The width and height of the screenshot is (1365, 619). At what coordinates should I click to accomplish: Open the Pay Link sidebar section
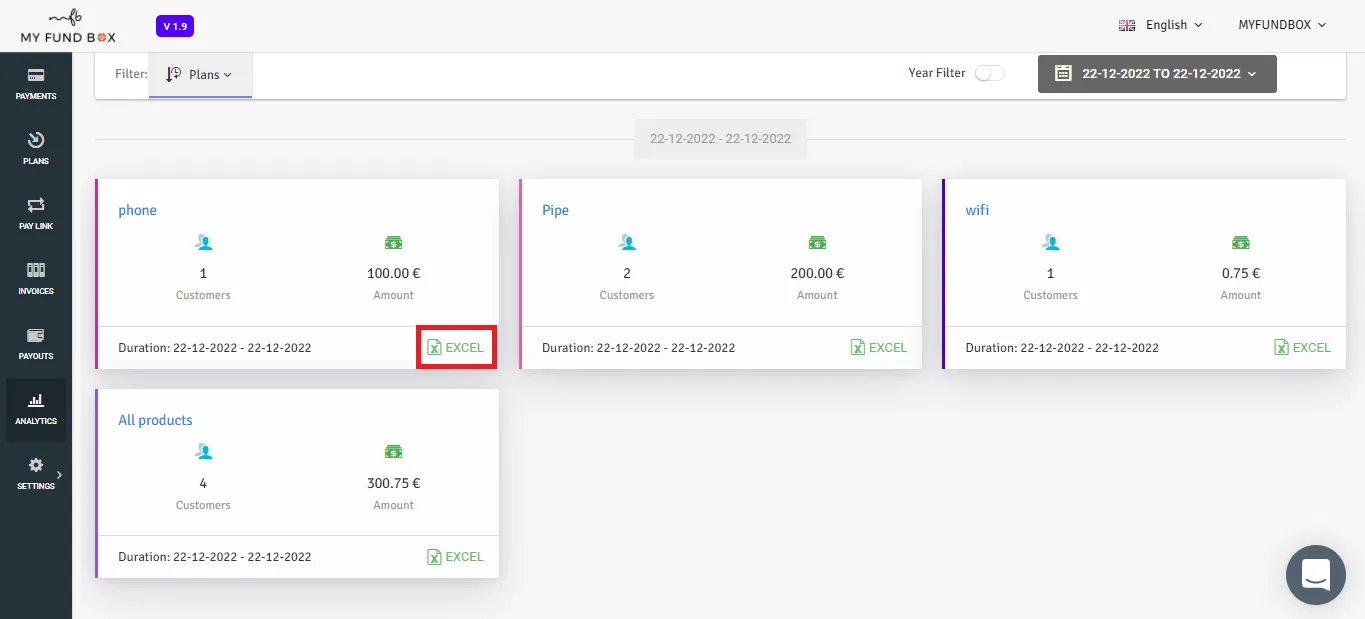[x=36, y=214]
